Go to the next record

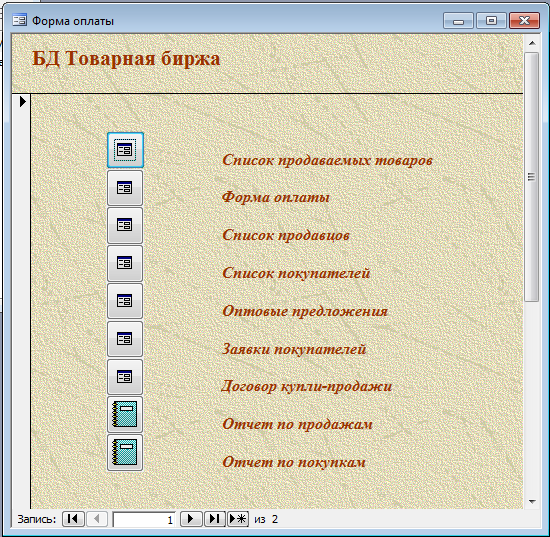[x=191, y=519]
